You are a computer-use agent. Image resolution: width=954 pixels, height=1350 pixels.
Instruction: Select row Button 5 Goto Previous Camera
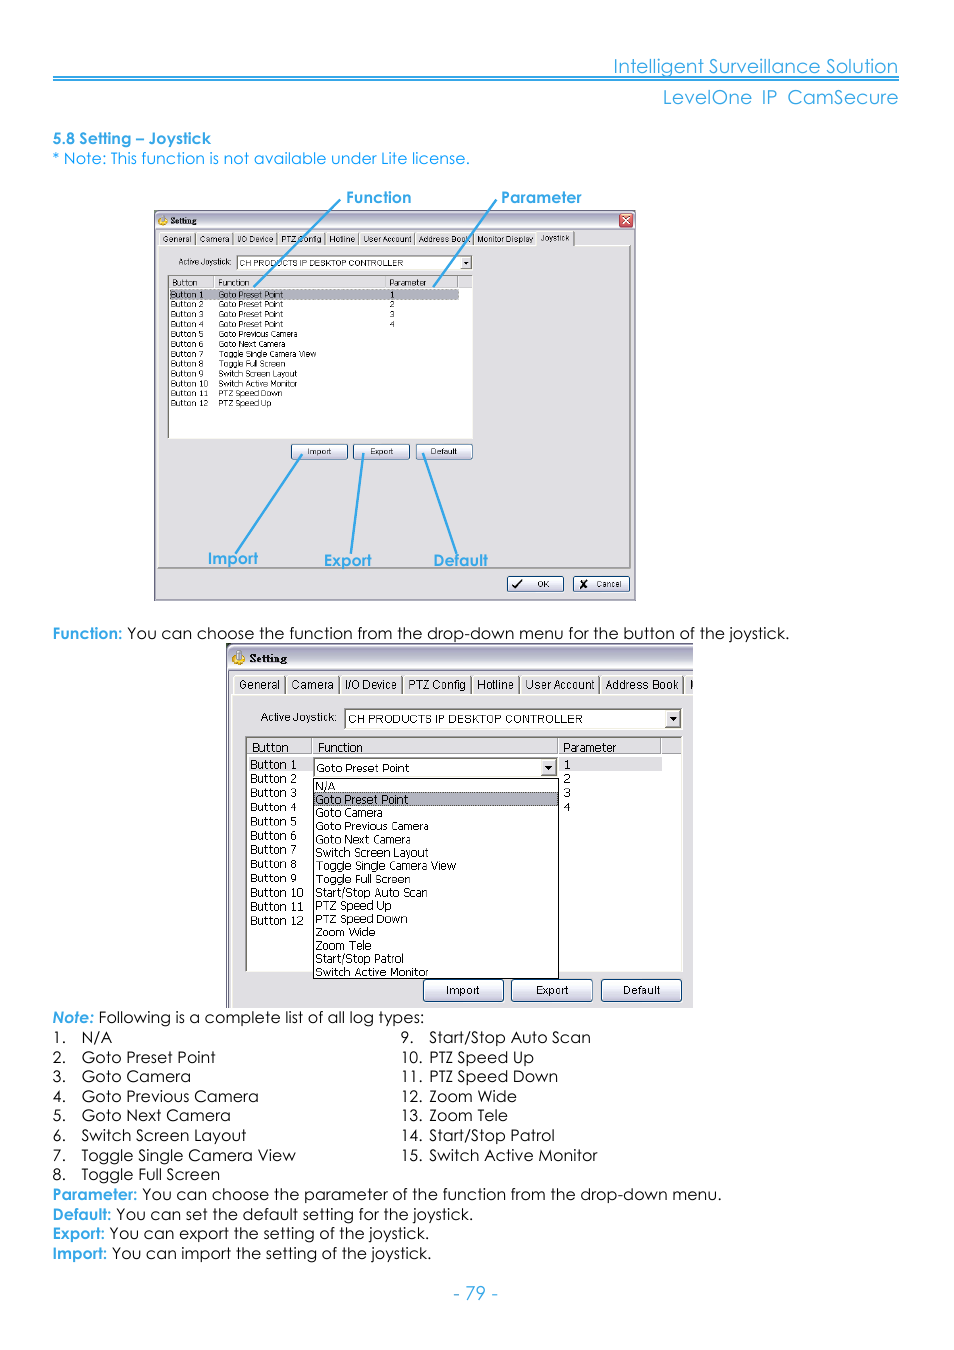pos(314,334)
